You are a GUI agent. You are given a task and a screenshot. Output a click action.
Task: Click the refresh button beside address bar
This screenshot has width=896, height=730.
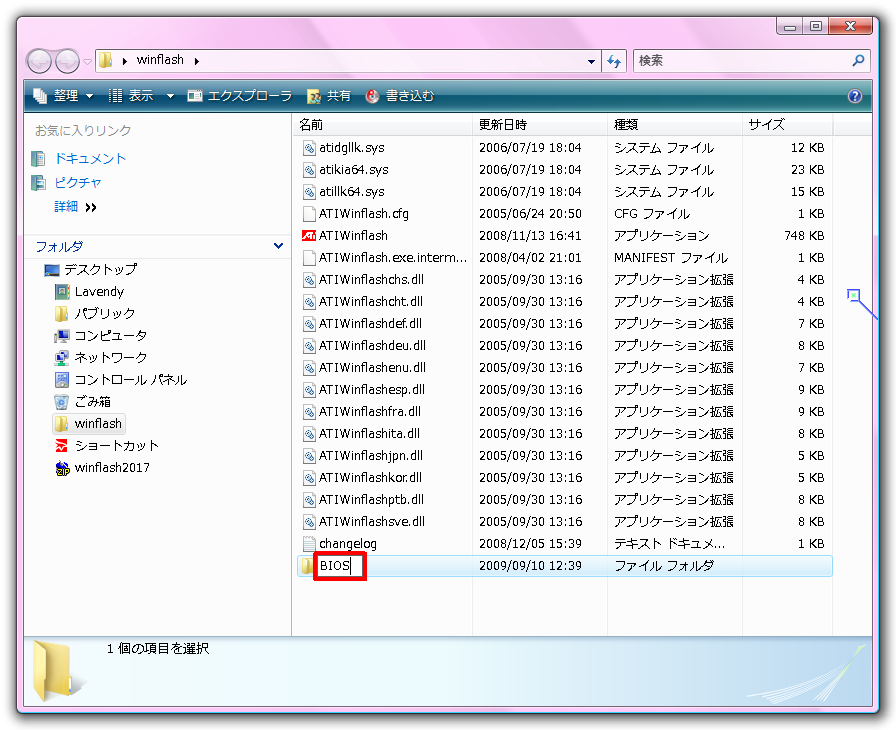614,61
